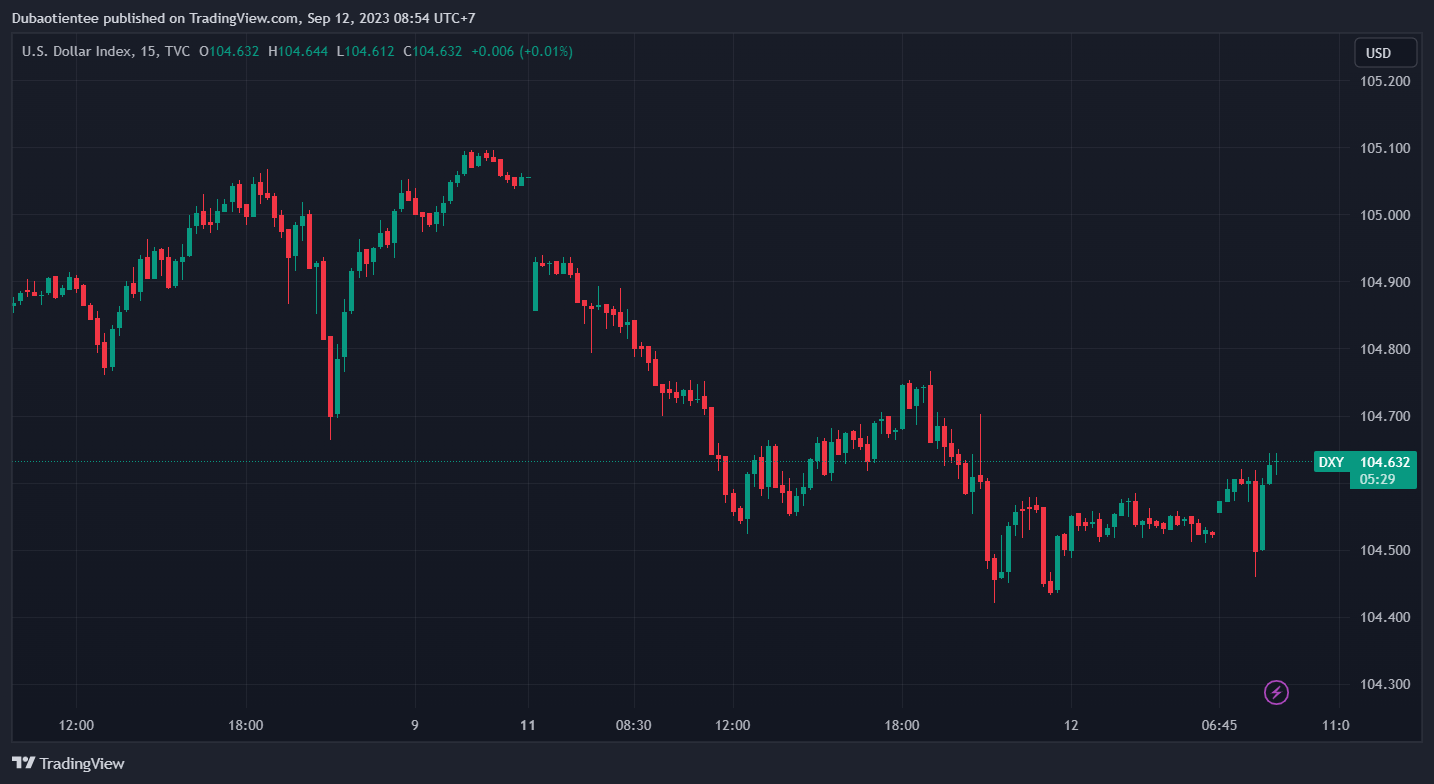Select the high value H104.644
This screenshot has height=784, width=1434.
click(x=297, y=51)
